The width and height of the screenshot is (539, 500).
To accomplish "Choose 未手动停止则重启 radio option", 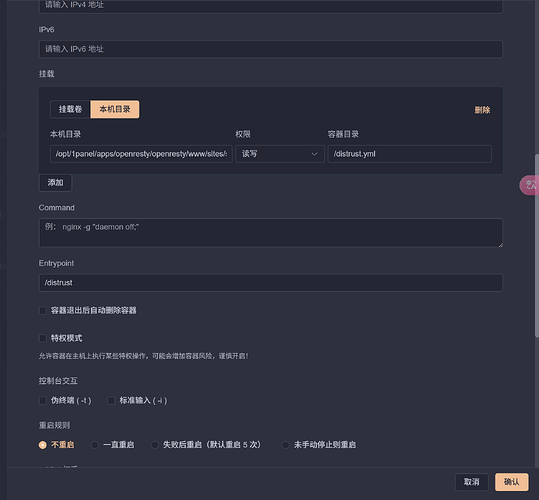I will click(285, 445).
